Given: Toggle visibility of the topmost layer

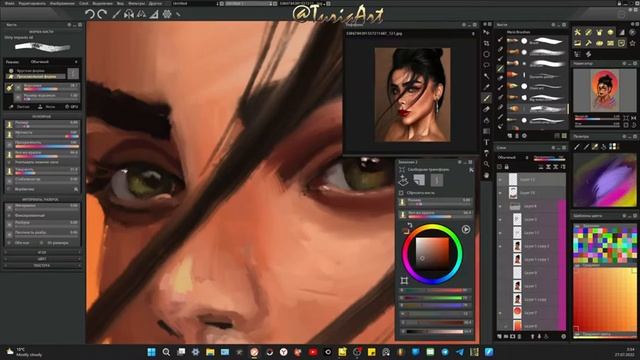Looking at the screenshot, I should (x=500, y=180).
